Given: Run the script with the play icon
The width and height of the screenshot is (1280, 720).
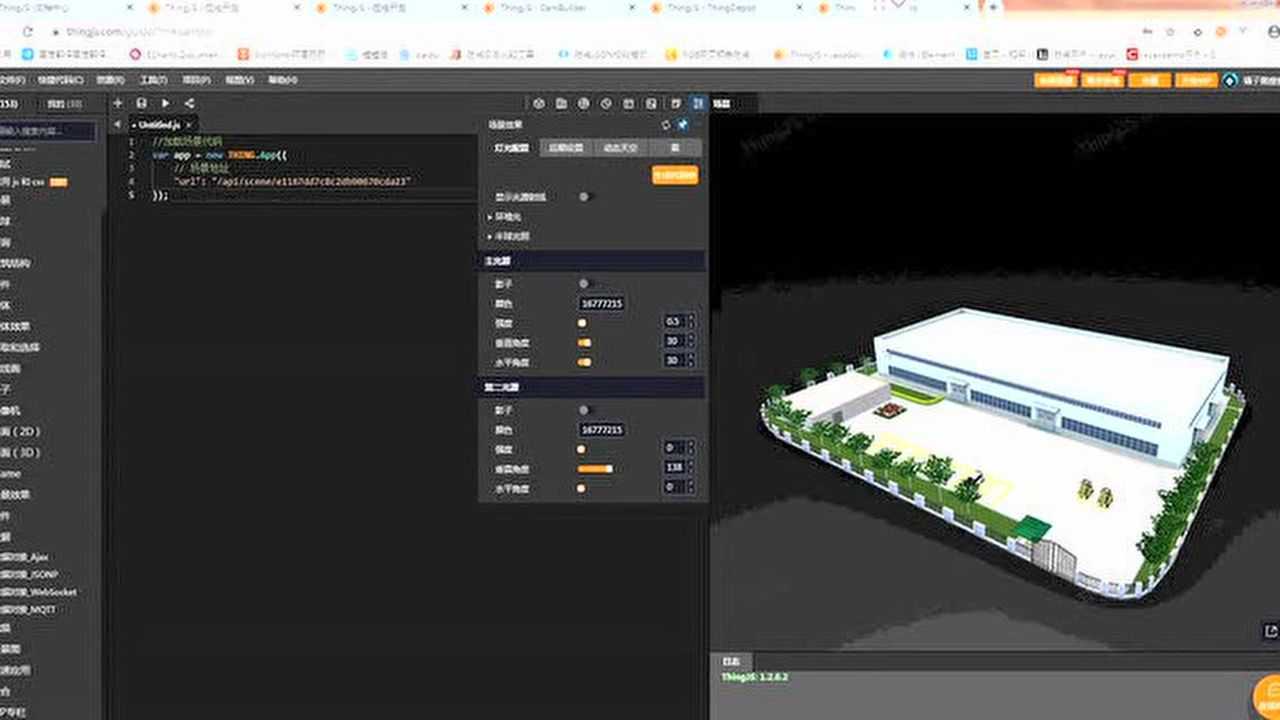Looking at the screenshot, I should point(165,103).
